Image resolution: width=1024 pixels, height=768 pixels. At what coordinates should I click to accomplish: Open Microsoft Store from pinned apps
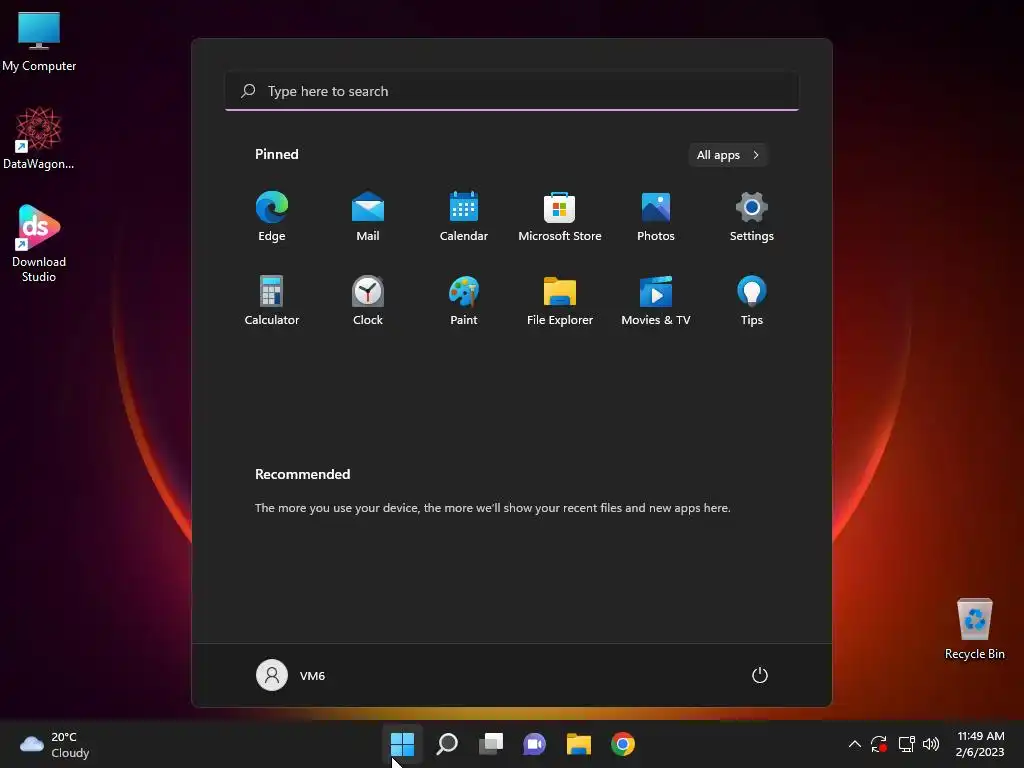(x=560, y=216)
